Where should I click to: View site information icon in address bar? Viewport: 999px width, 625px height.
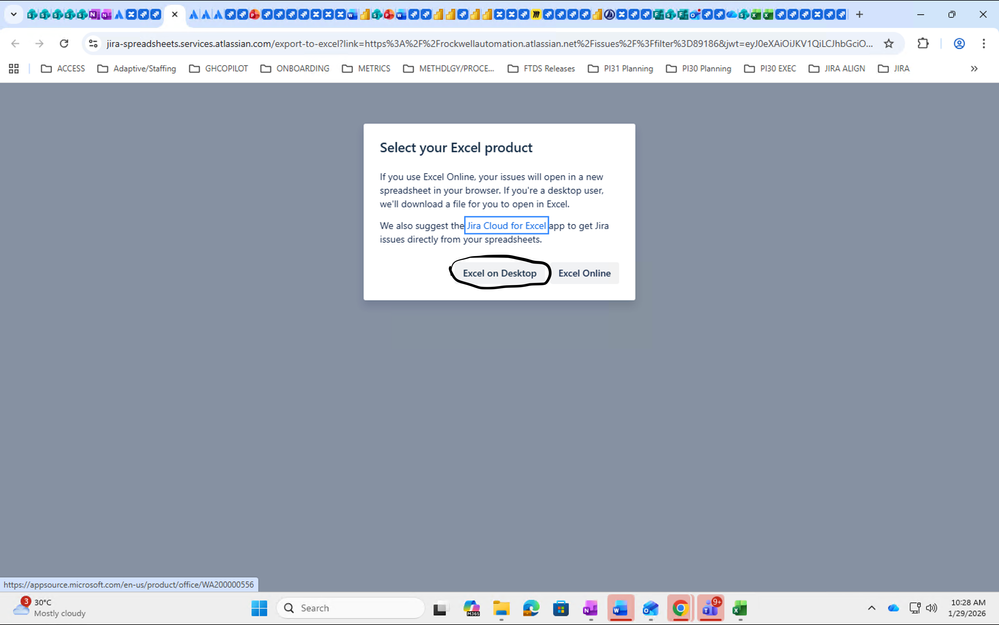pos(93,43)
